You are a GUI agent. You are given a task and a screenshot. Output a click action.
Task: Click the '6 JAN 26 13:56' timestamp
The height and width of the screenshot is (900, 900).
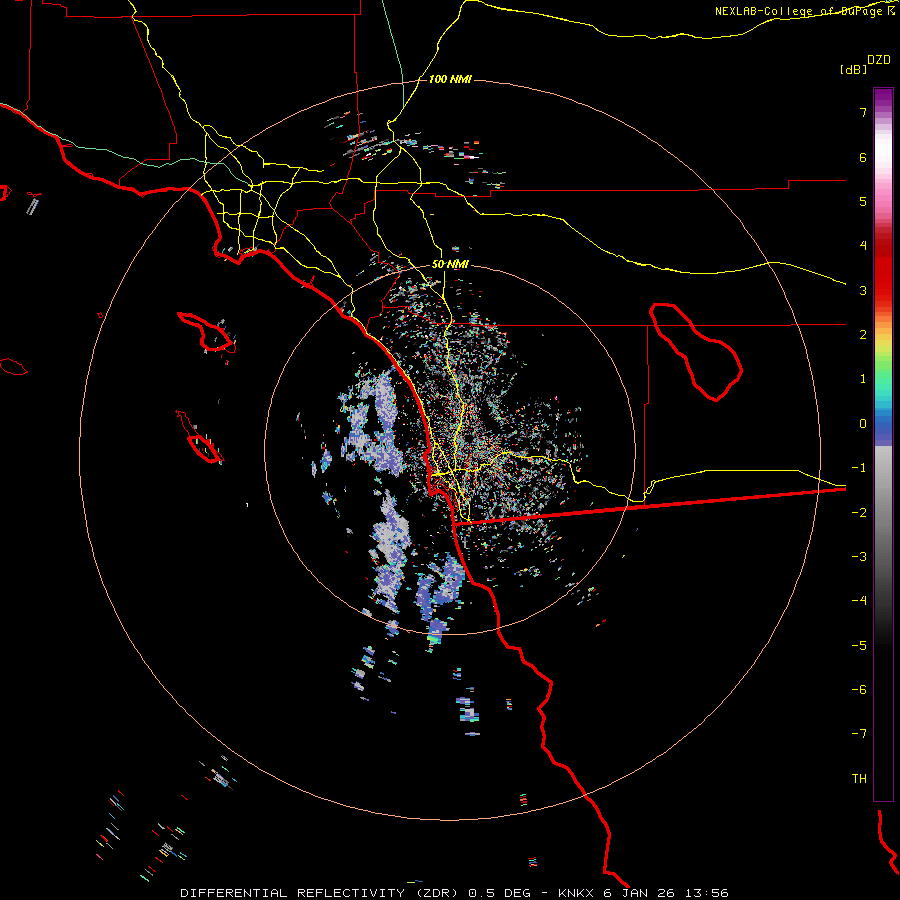pyautogui.click(x=666, y=893)
